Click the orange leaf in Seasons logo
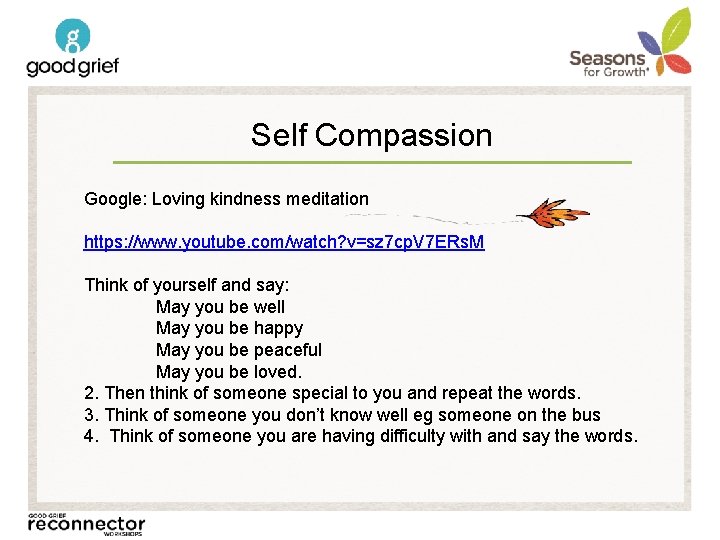720x540 pixels. [x=659, y=68]
